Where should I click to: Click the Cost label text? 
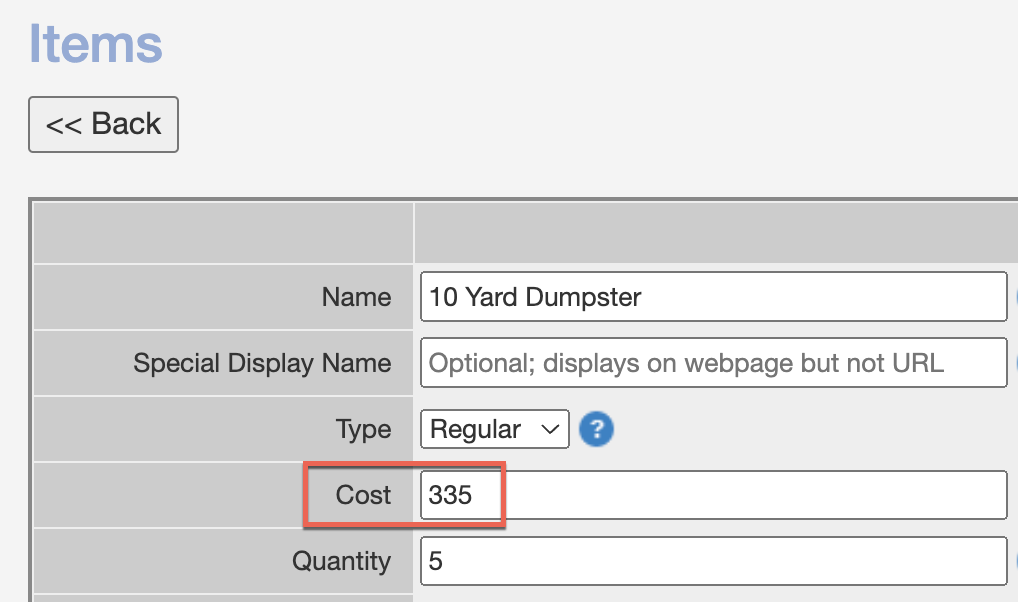click(x=363, y=495)
